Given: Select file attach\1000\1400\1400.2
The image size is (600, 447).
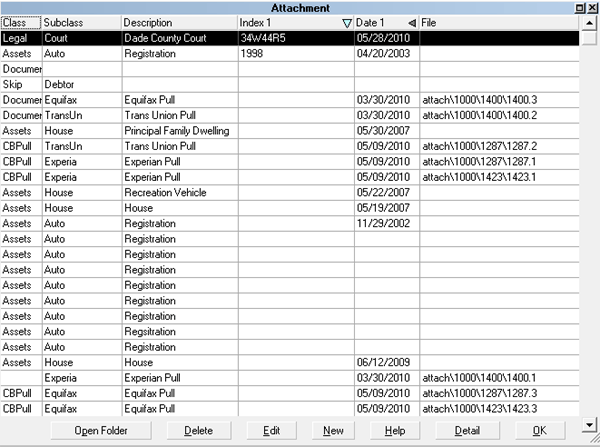Looking at the screenshot, I should [x=499, y=115].
